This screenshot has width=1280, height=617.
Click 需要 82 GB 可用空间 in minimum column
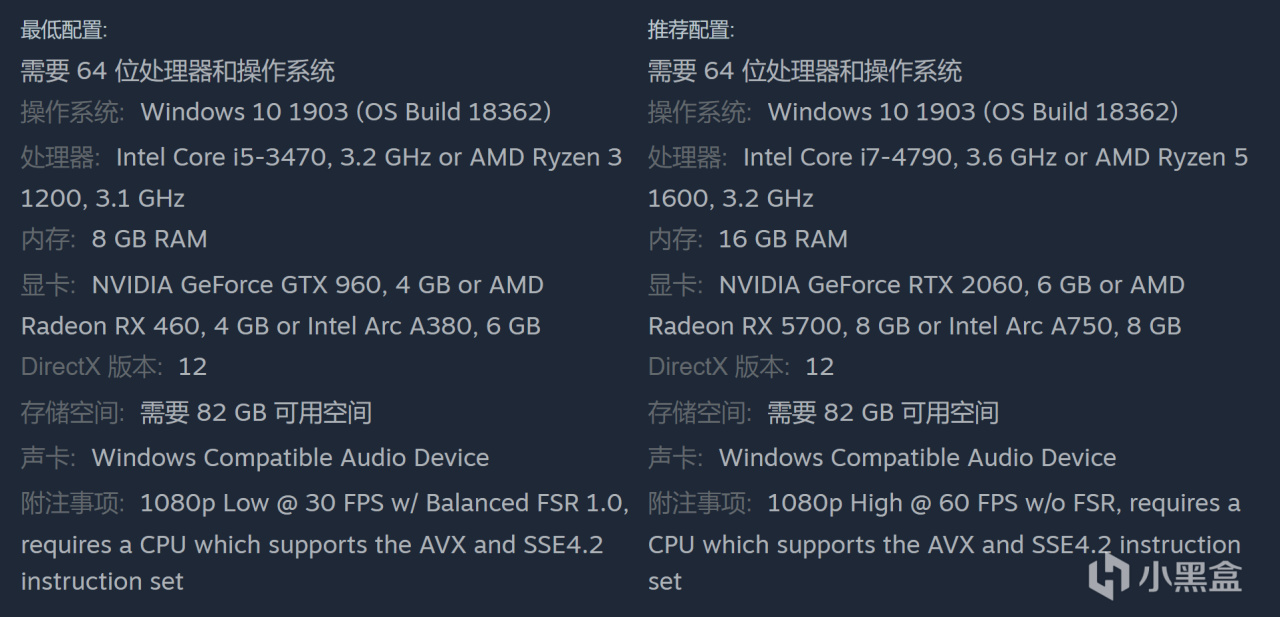(256, 413)
